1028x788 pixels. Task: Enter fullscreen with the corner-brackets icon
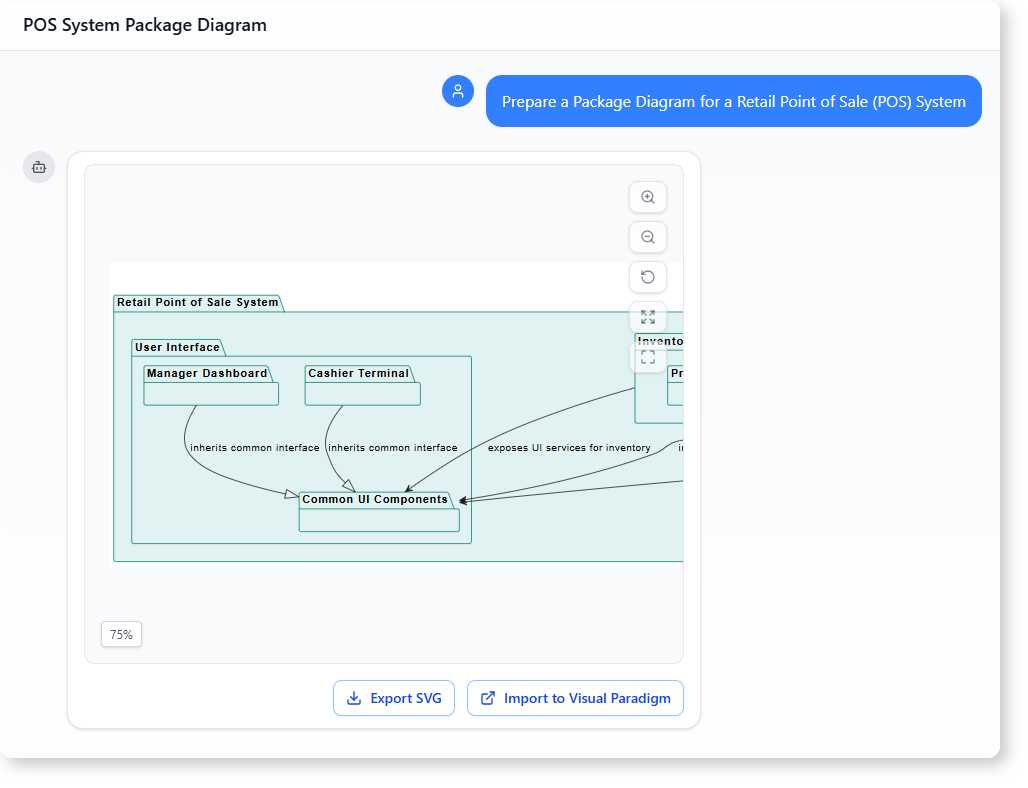pos(648,357)
